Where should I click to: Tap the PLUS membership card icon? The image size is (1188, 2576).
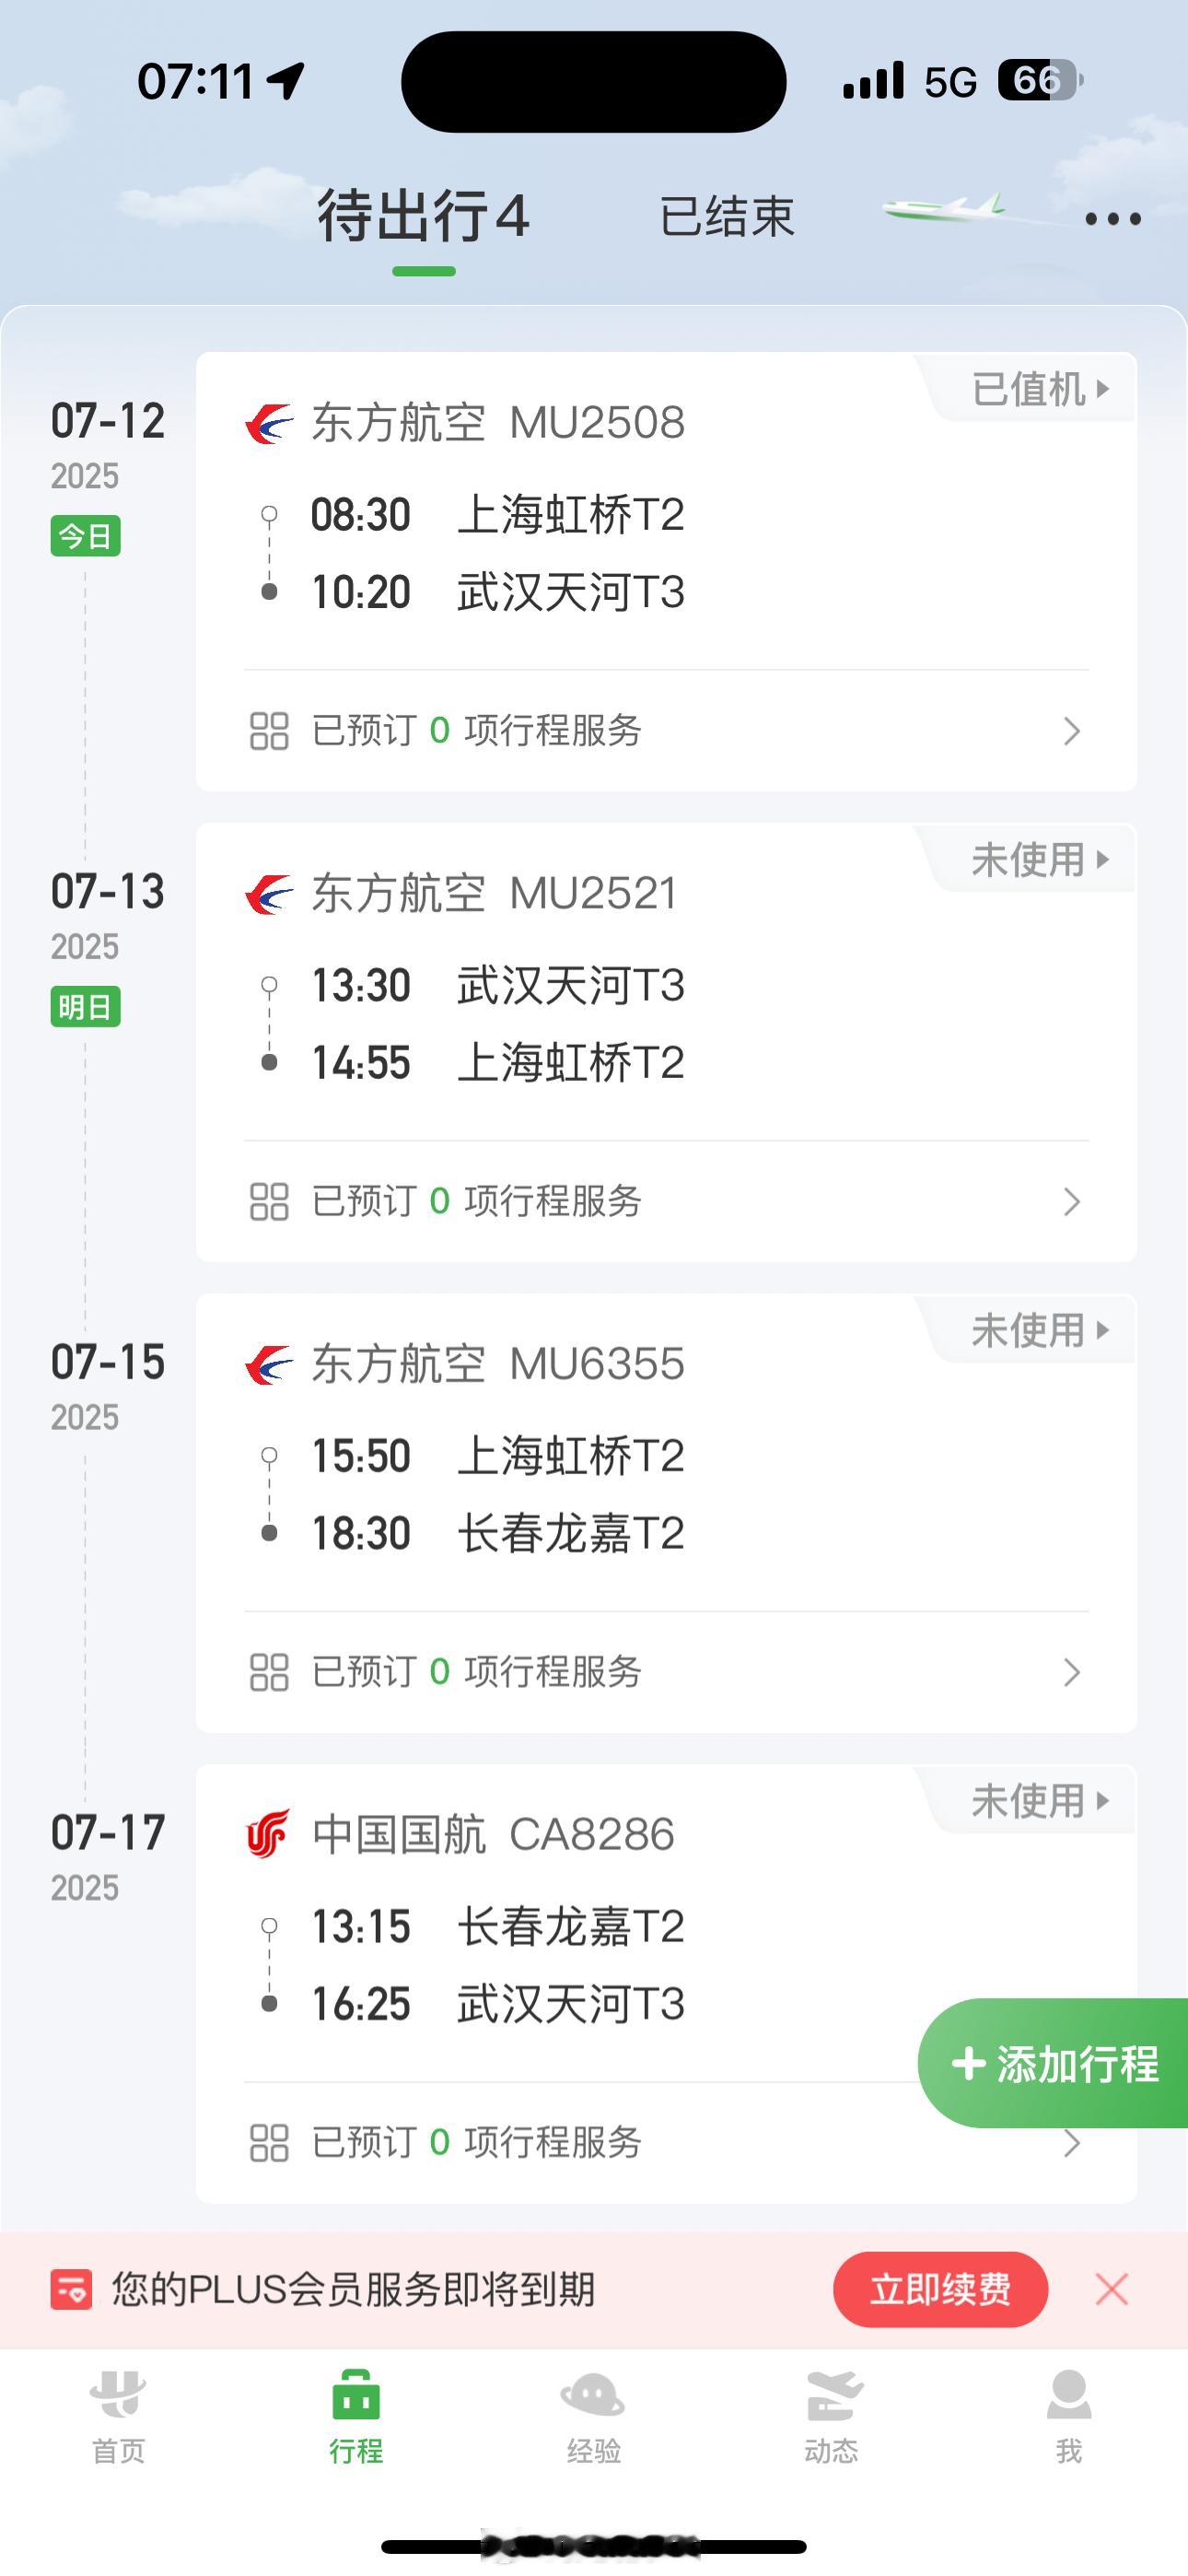click(x=71, y=2289)
